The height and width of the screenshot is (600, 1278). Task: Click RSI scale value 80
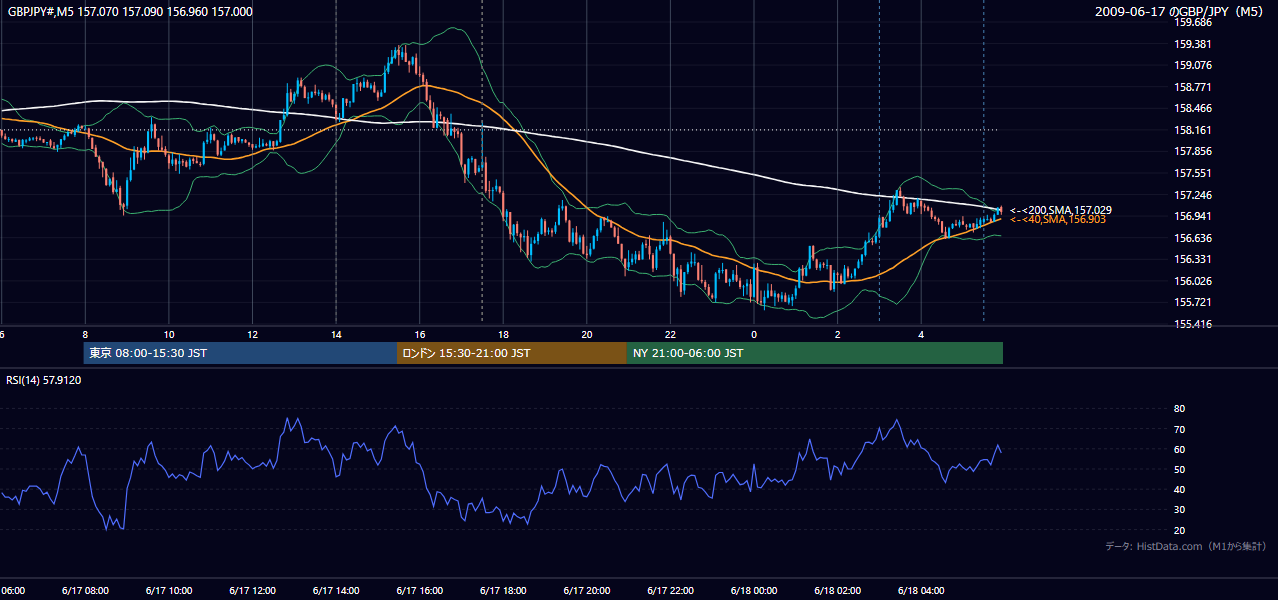click(1179, 409)
